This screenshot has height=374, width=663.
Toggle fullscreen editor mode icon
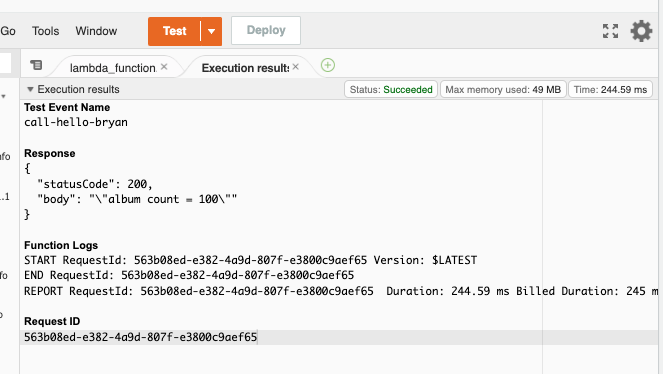coord(611,31)
